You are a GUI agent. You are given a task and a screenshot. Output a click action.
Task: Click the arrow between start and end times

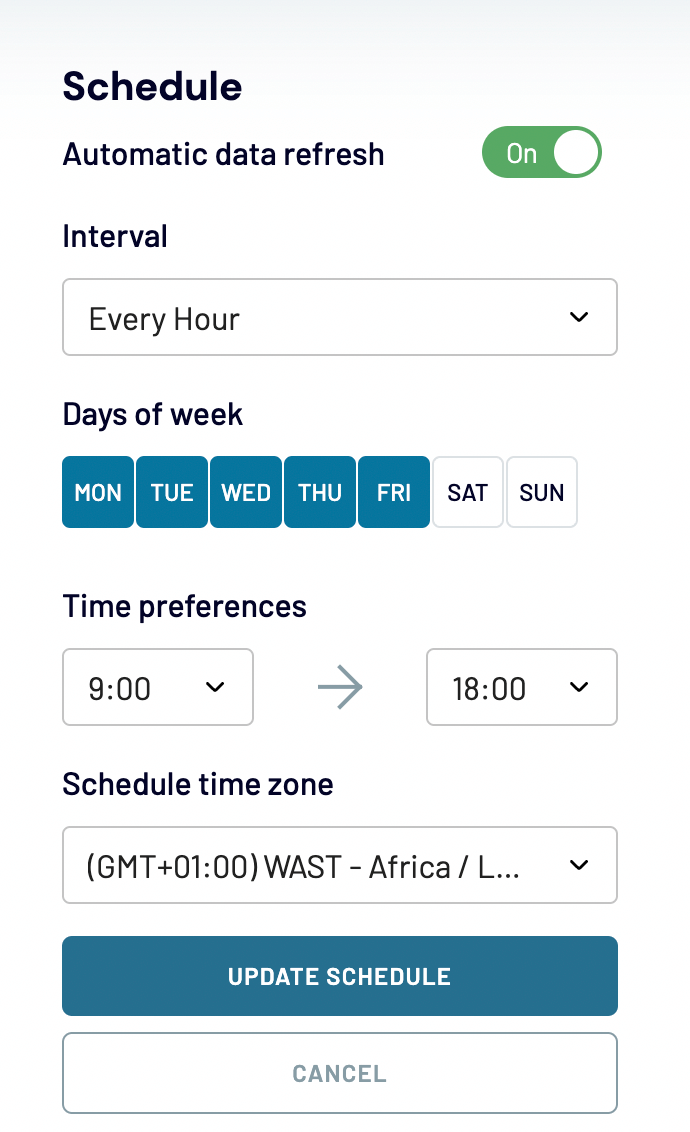(340, 687)
